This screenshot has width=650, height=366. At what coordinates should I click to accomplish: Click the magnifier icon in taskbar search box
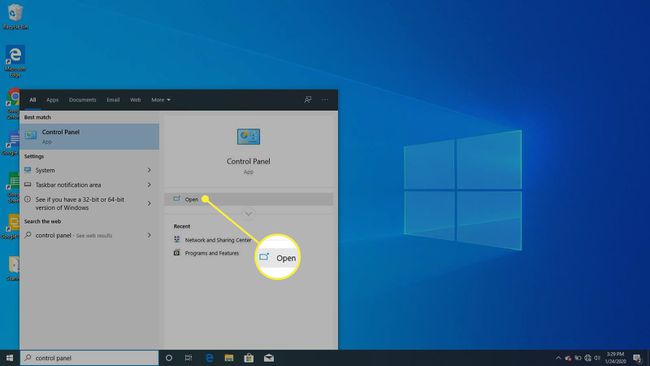pyautogui.click(x=28, y=358)
